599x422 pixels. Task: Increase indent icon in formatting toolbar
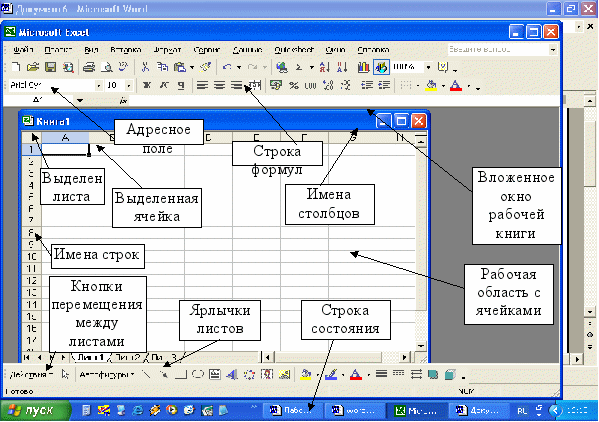coord(384,85)
